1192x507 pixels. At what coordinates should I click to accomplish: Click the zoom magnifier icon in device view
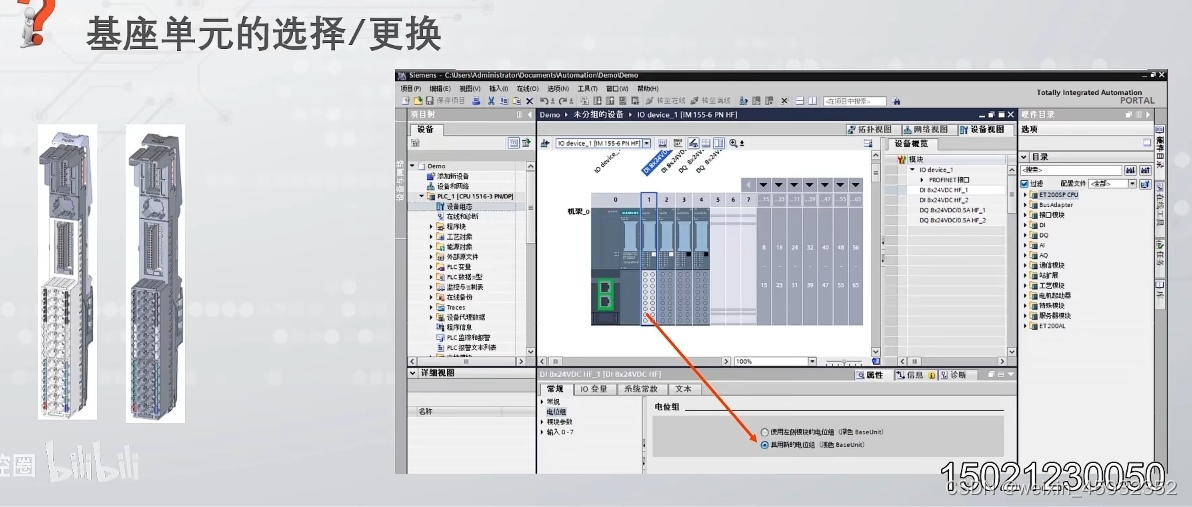pos(734,143)
